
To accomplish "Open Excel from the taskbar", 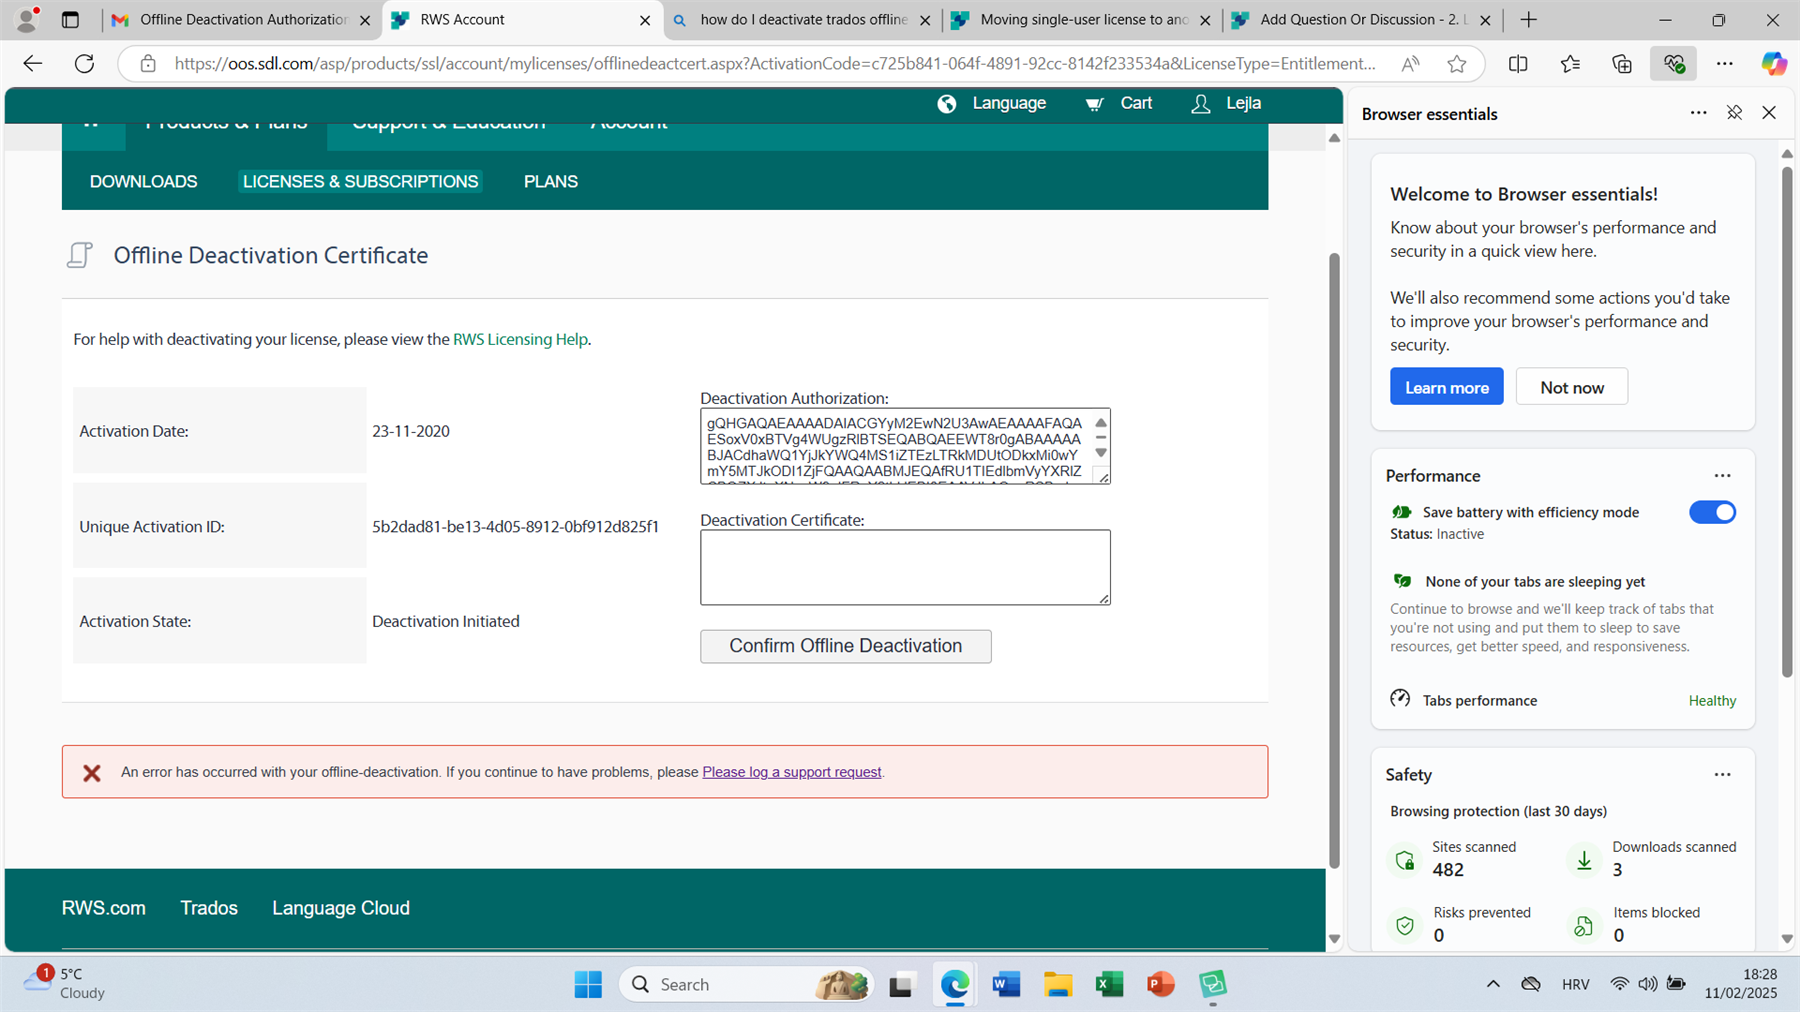I will pyautogui.click(x=1109, y=985).
